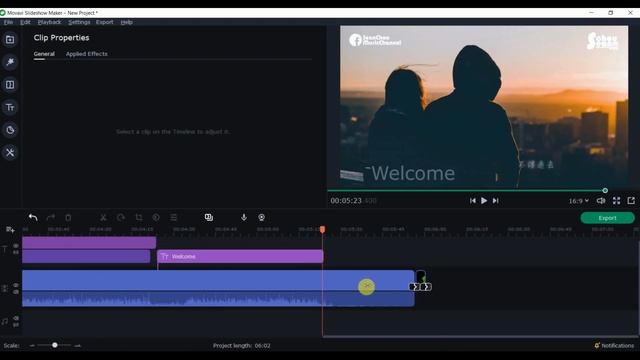Click the timeline Scale slider handle
The height and width of the screenshot is (360, 640).
pos(55,345)
